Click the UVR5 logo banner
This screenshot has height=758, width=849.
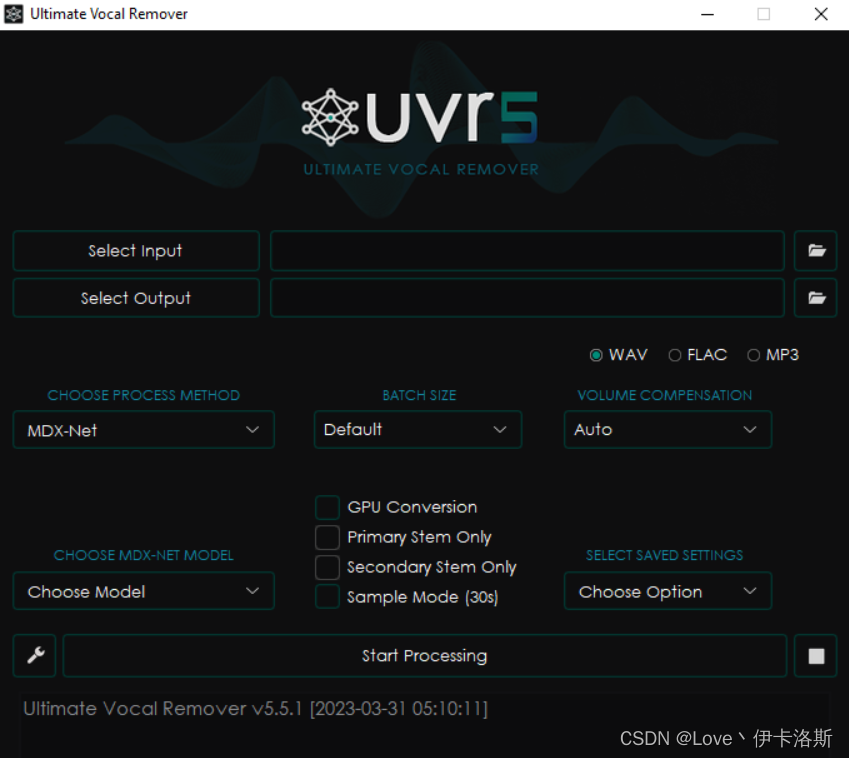(x=420, y=130)
